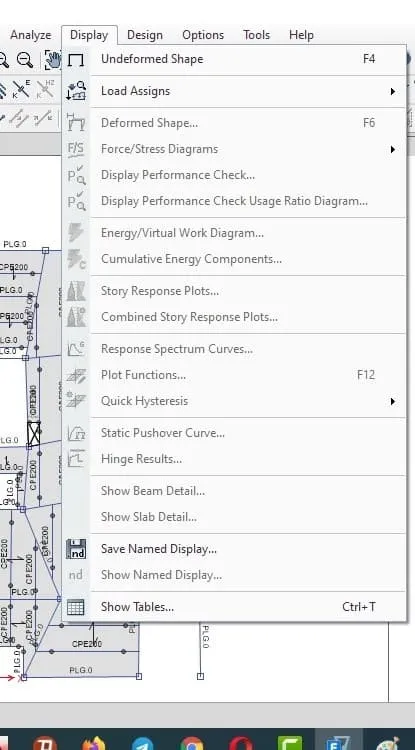Click the Response Spectrum Curves icon
This screenshot has height=750, width=415.
click(76, 349)
